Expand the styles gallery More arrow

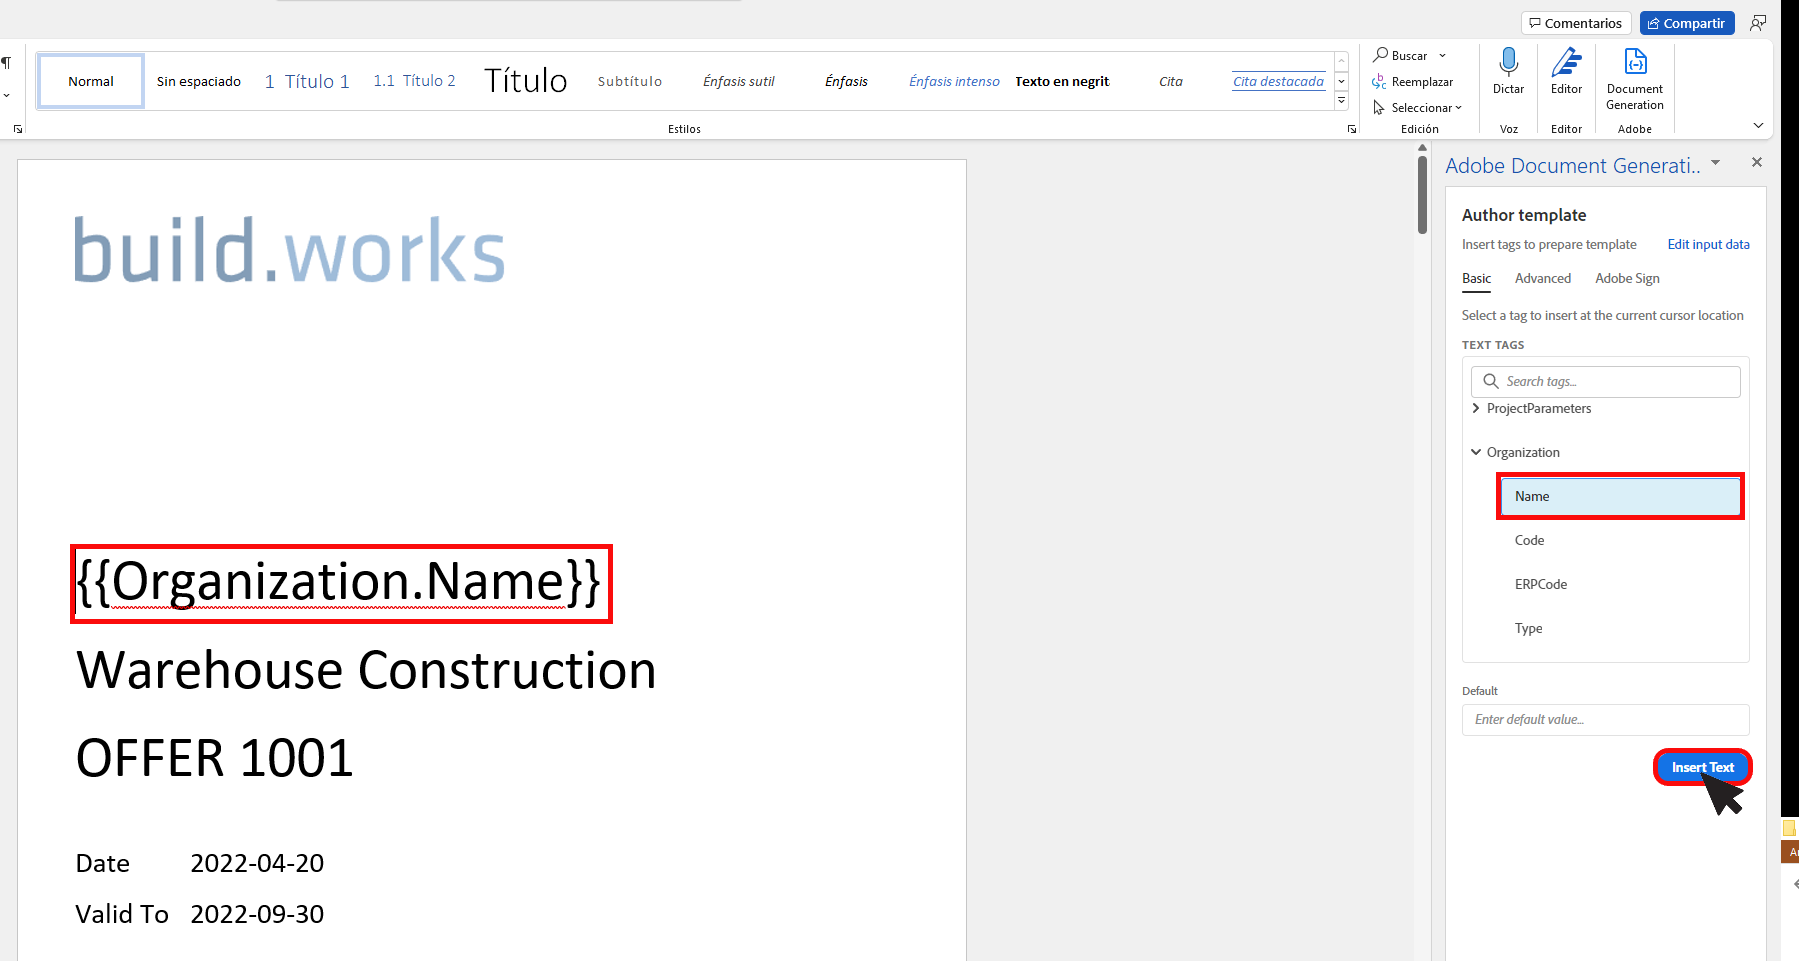click(1342, 101)
